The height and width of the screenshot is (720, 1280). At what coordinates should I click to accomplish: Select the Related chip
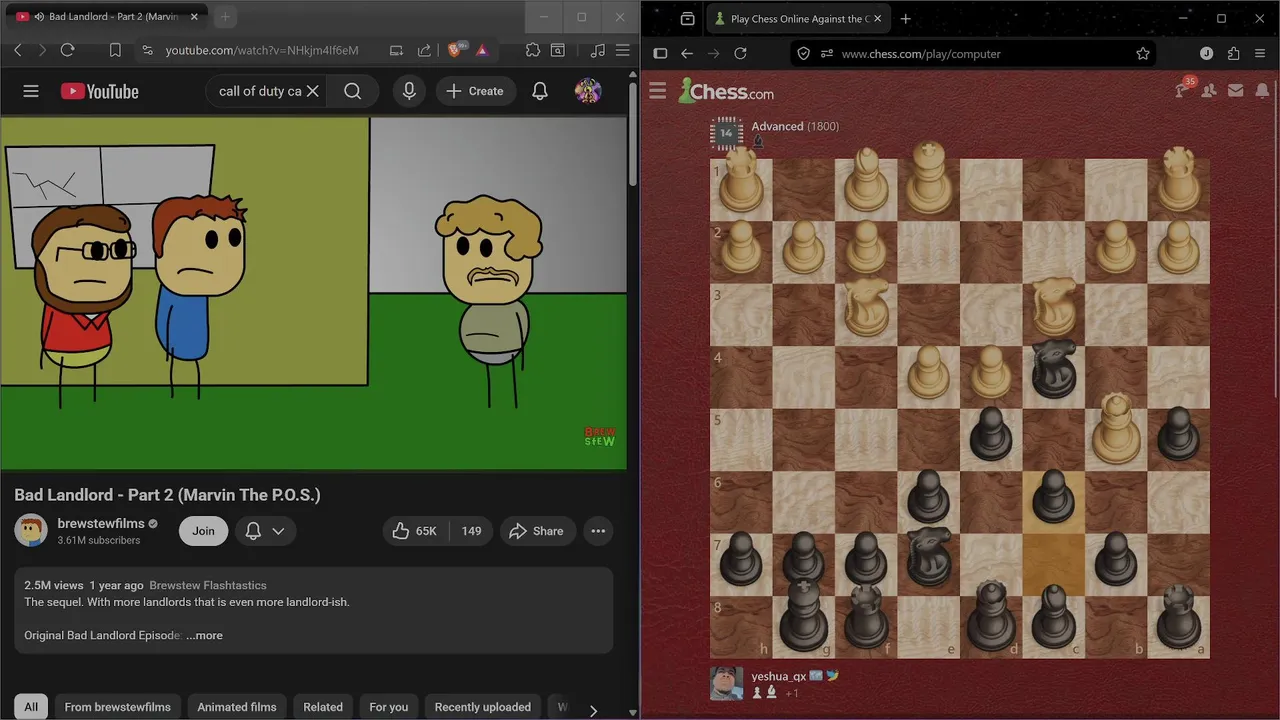tap(323, 707)
